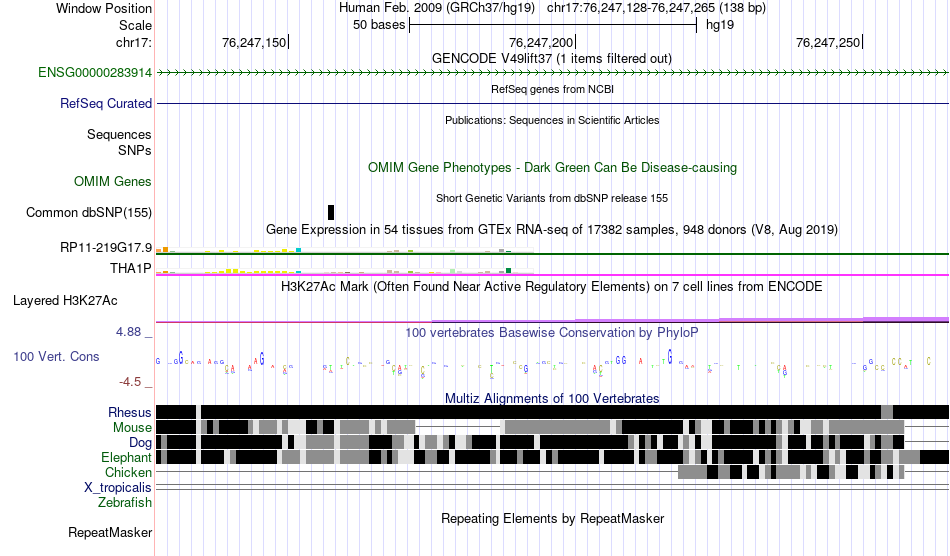Click the hg19 assembly label by scale
Screen dimensions: 950x556
coord(720,25)
